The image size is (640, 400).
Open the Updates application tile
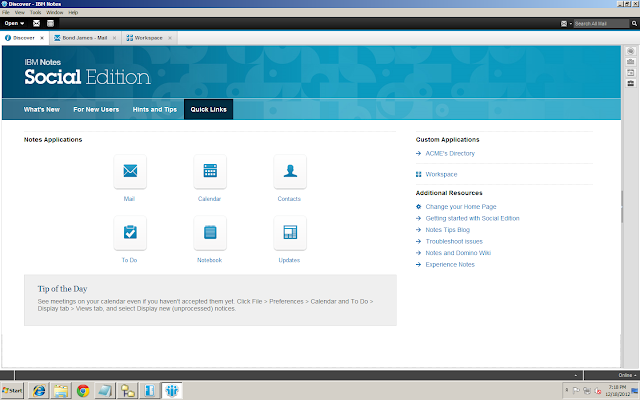pyautogui.click(x=290, y=233)
